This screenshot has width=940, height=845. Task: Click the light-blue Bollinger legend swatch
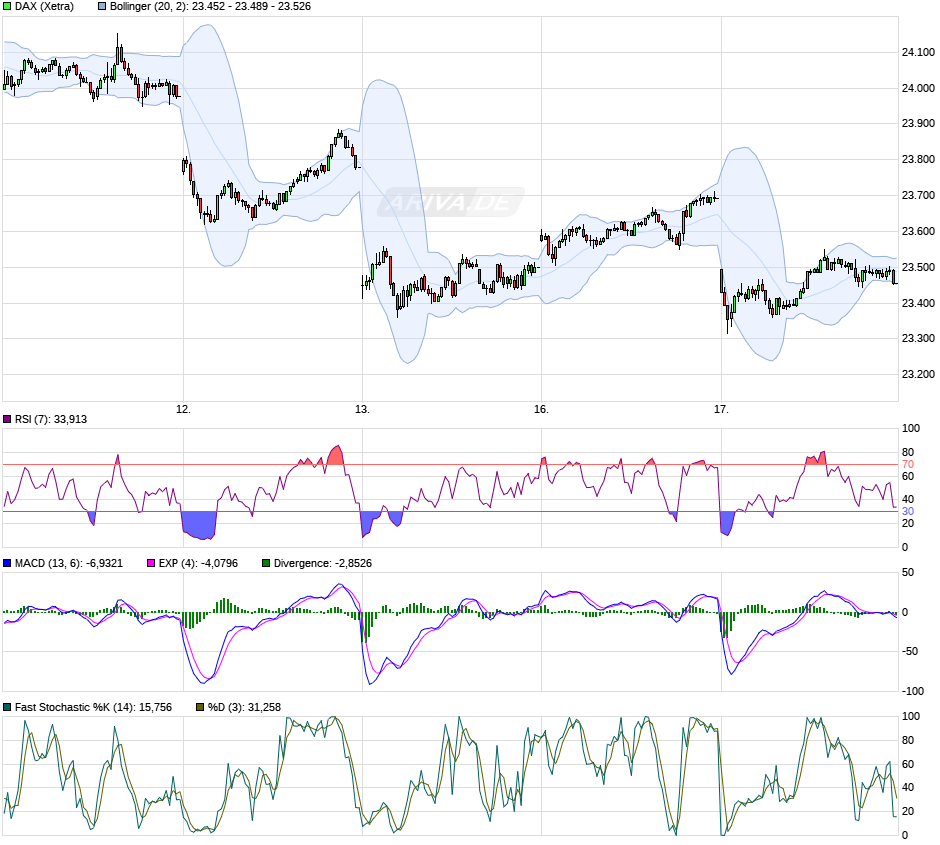(102, 7)
